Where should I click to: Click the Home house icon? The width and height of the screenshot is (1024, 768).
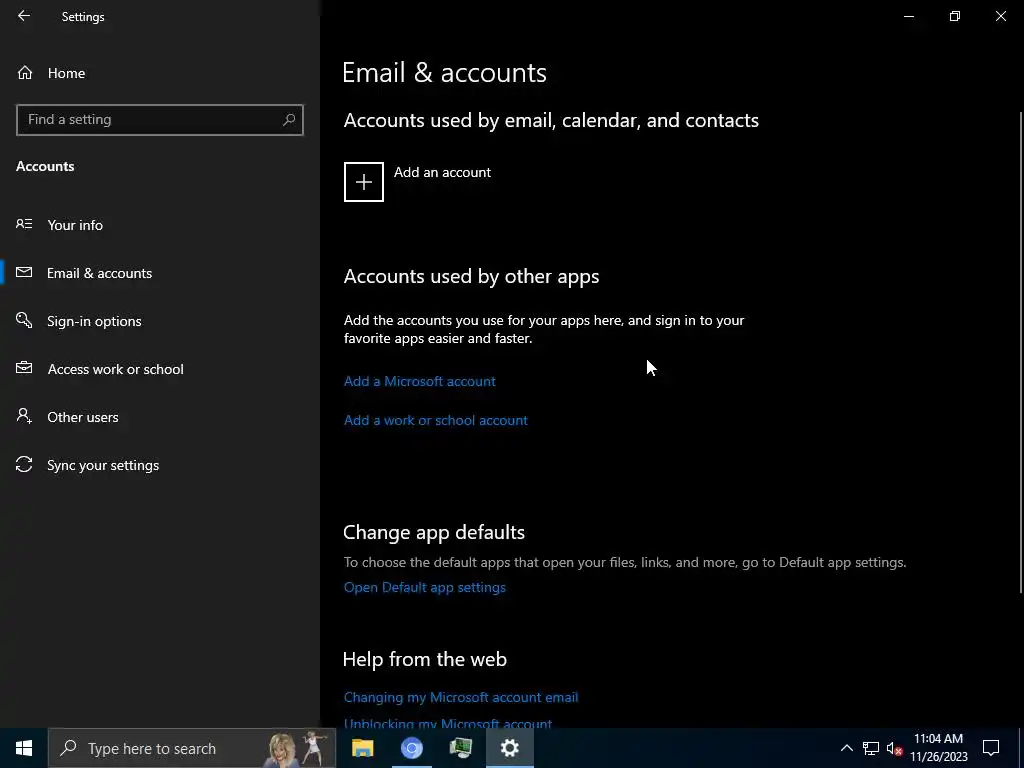click(25, 72)
